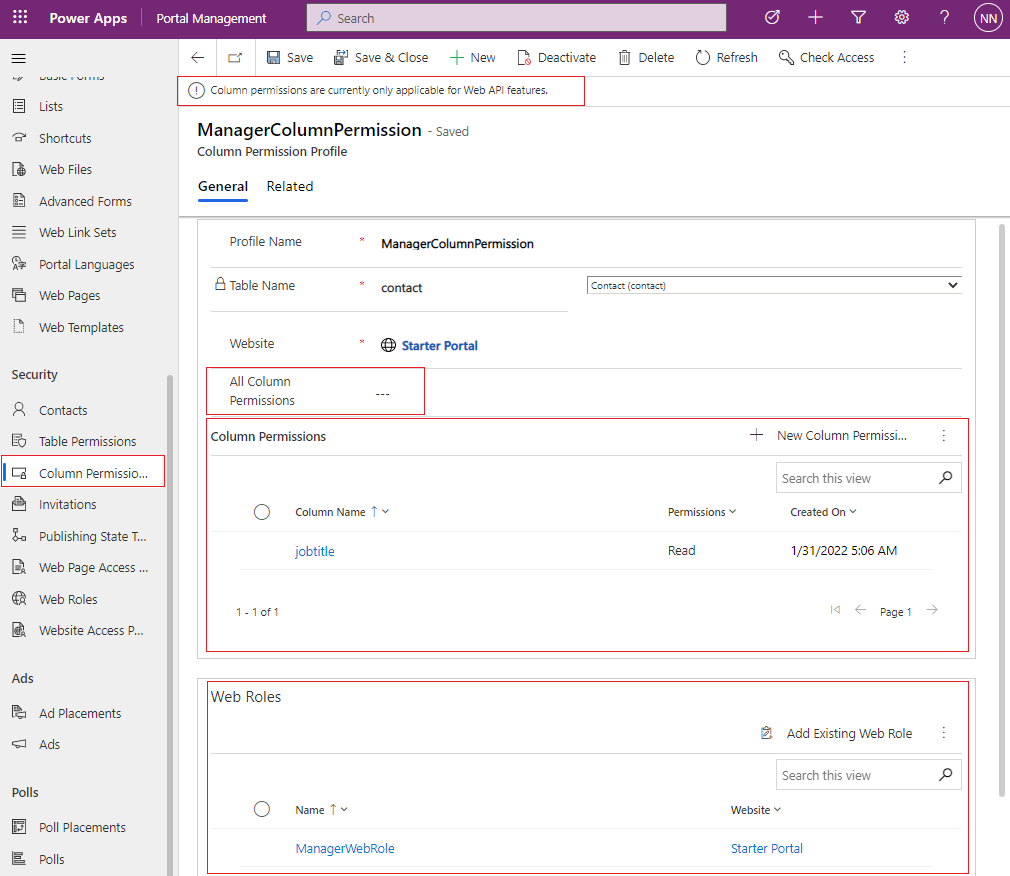
Task: Select Column Permission Profiles in sidebar
Action: pyautogui.click(x=84, y=473)
